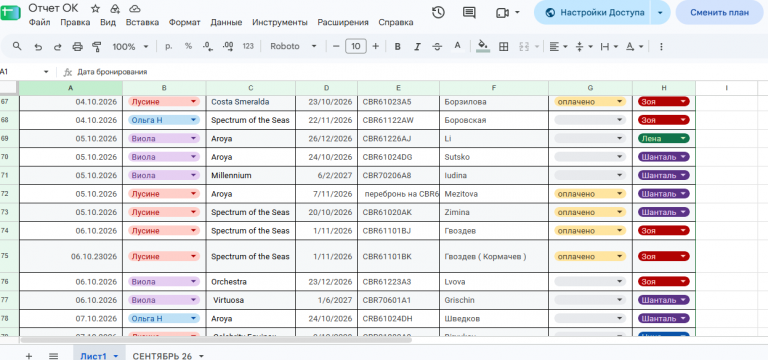Star the document Отчет ОК
This screenshot has height=360, width=768.
pos(96,8)
